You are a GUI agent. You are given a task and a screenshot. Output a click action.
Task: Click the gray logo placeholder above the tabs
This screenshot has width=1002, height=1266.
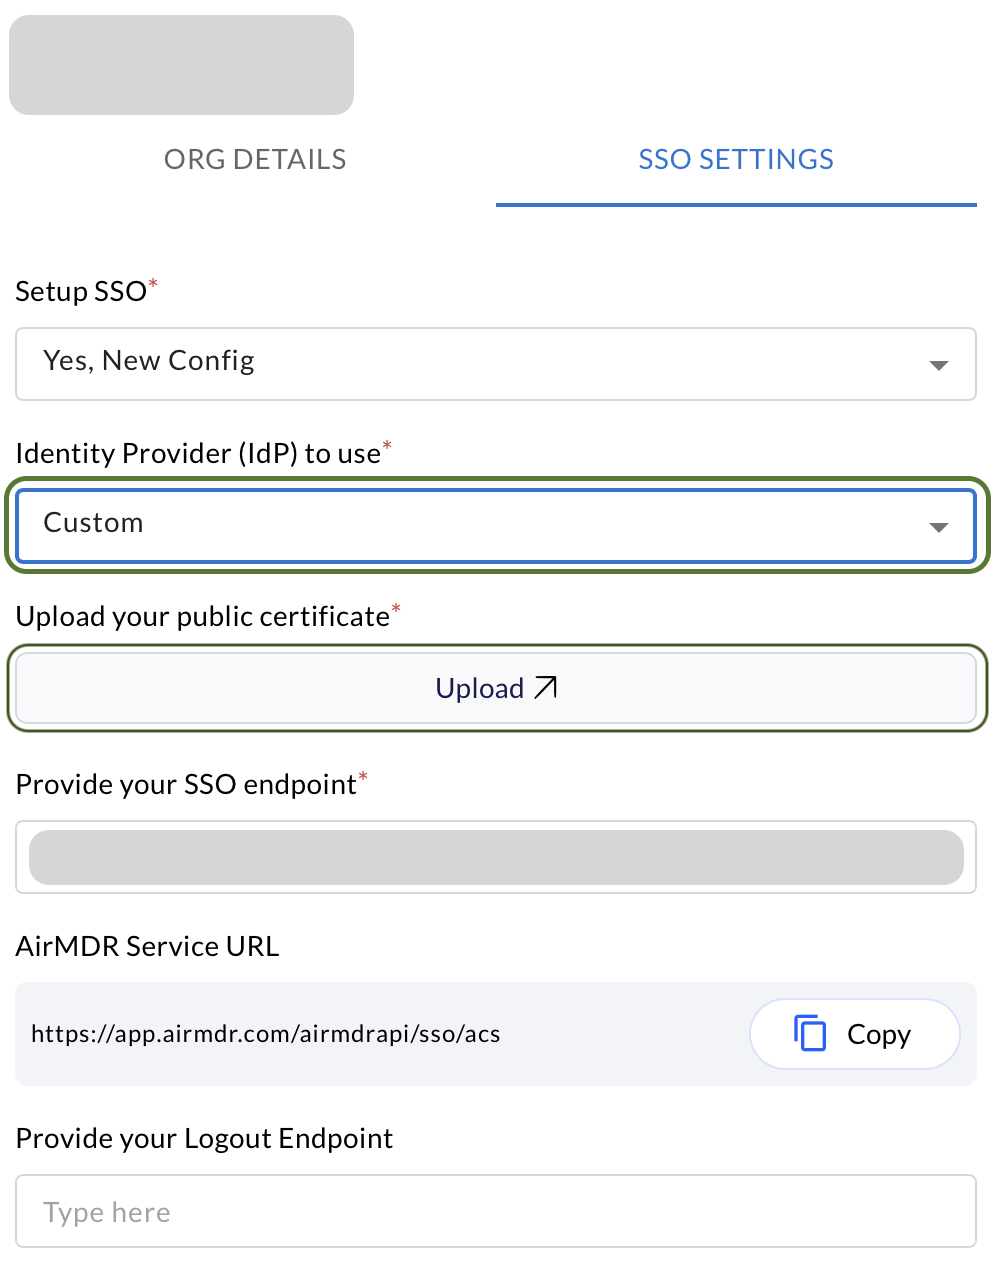coord(181,65)
